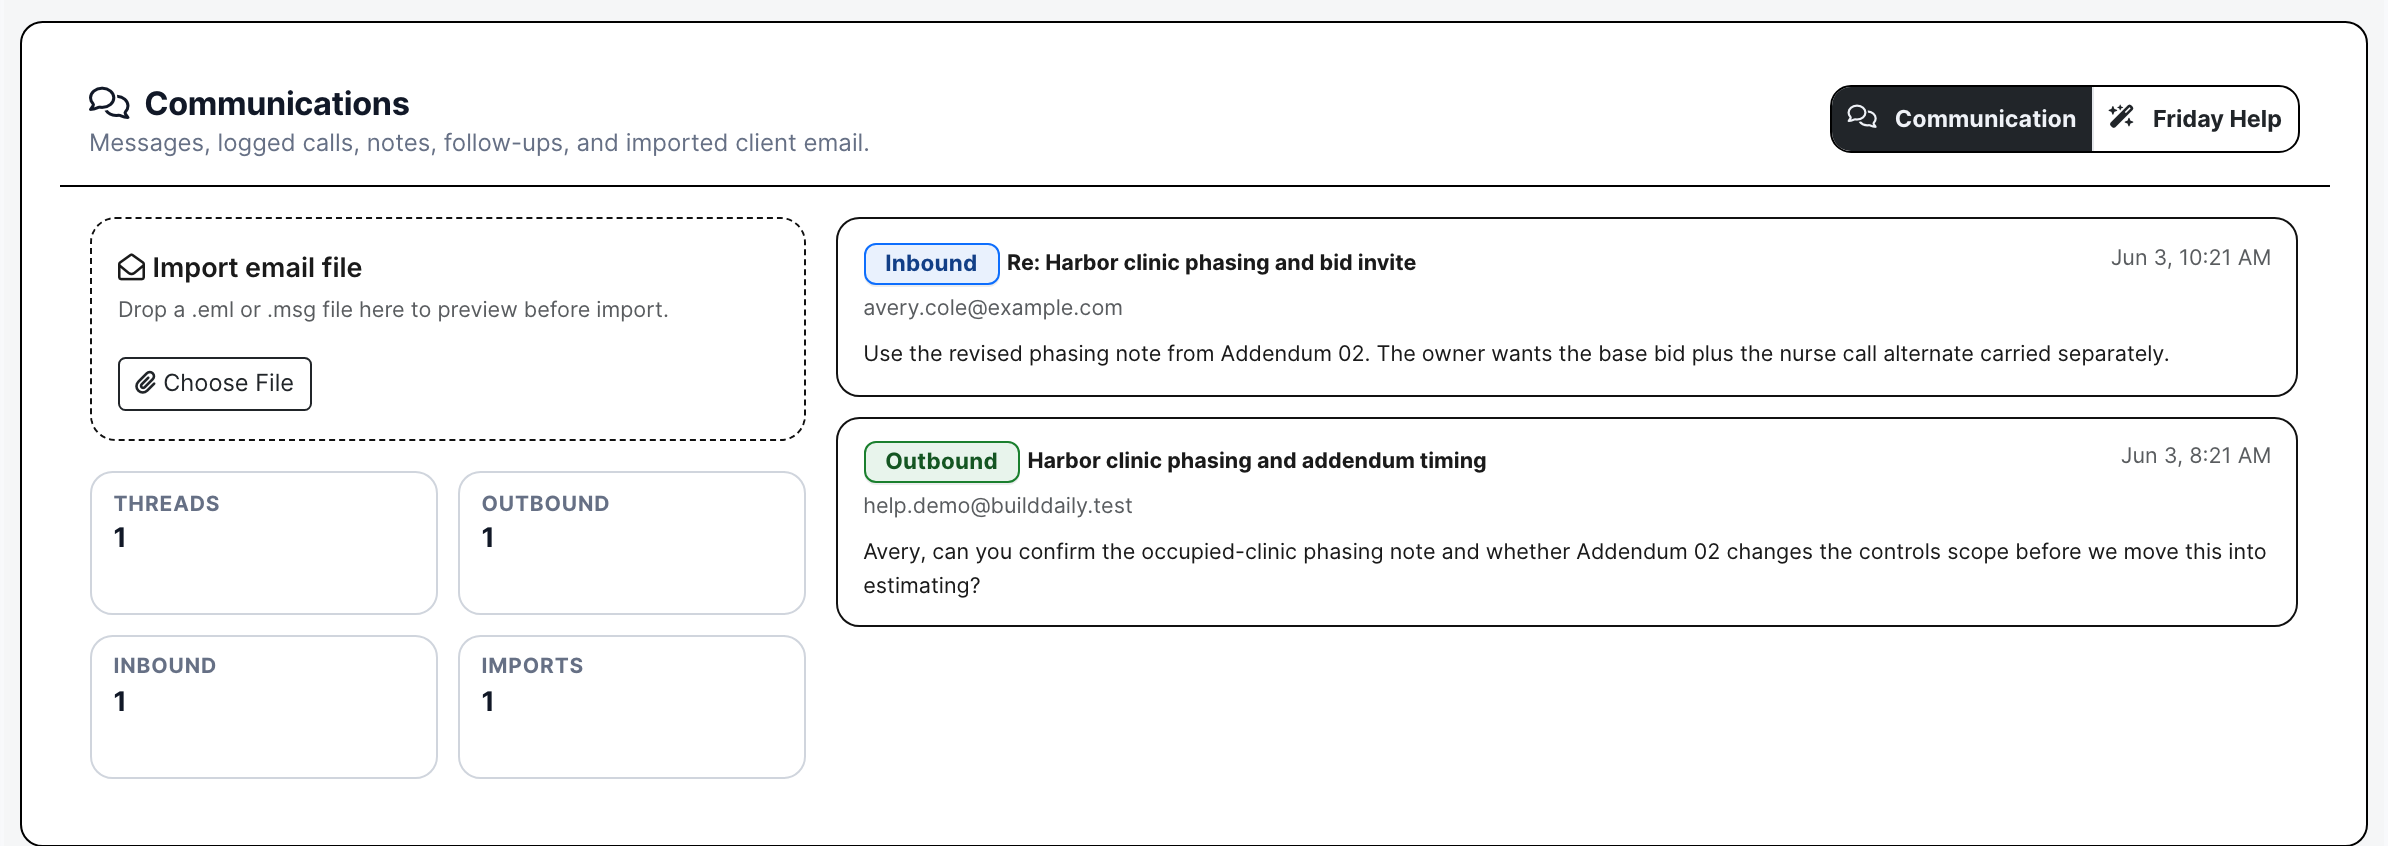Click the IMPORTS stat card
The height and width of the screenshot is (846, 2388).
pyautogui.click(x=632, y=707)
